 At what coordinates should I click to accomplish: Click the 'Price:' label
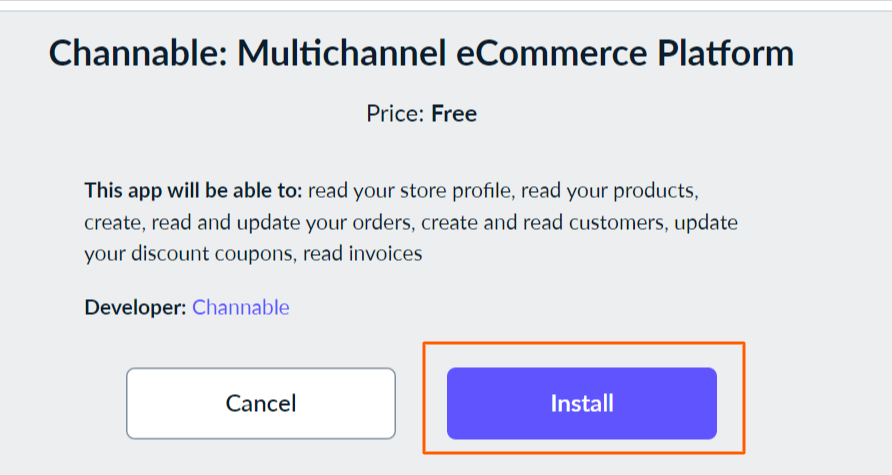396,114
